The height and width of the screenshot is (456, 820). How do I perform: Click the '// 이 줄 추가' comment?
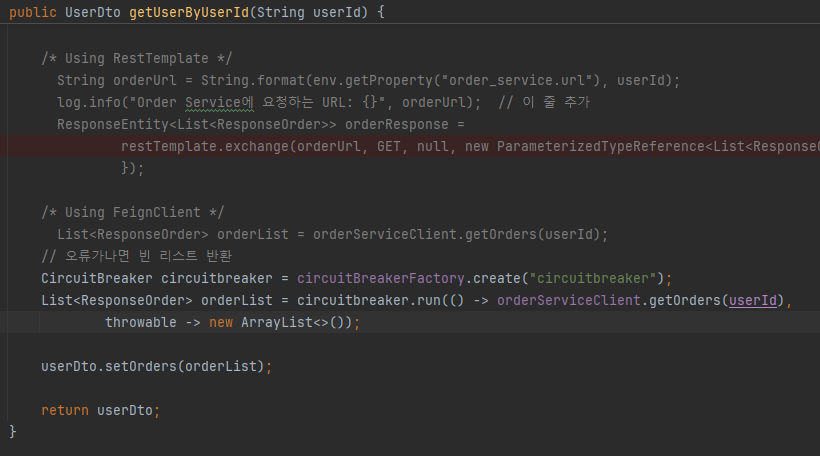point(544,102)
